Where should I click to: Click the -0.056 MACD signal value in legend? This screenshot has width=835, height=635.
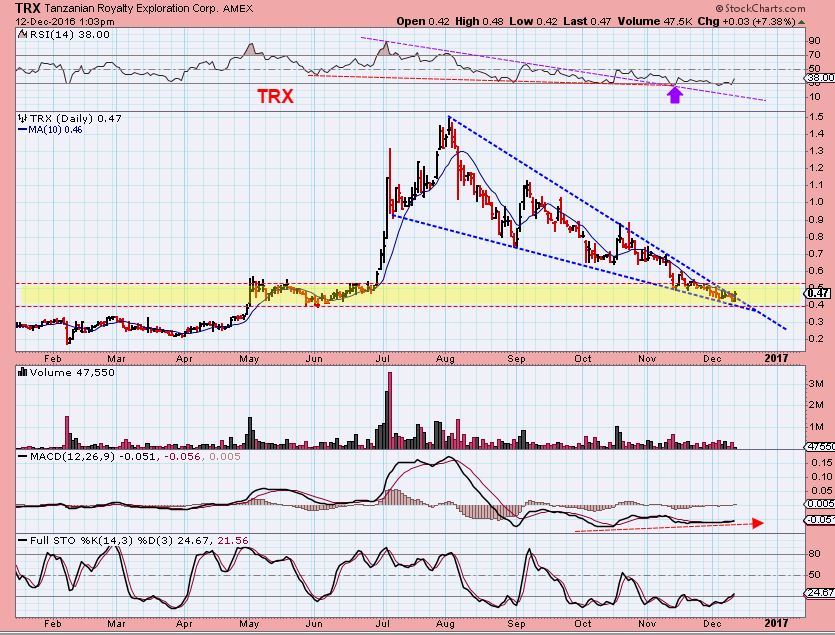point(183,457)
